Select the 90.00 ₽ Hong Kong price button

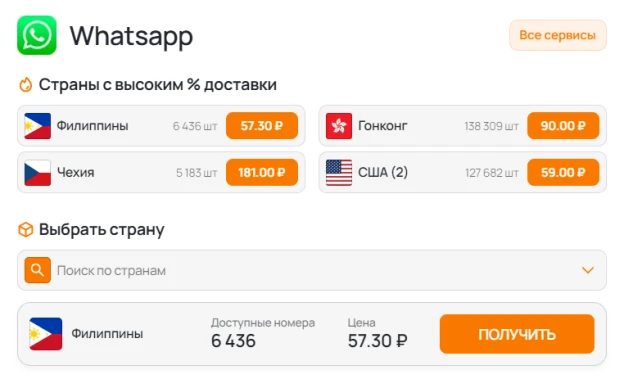click(x=563, y=126)
